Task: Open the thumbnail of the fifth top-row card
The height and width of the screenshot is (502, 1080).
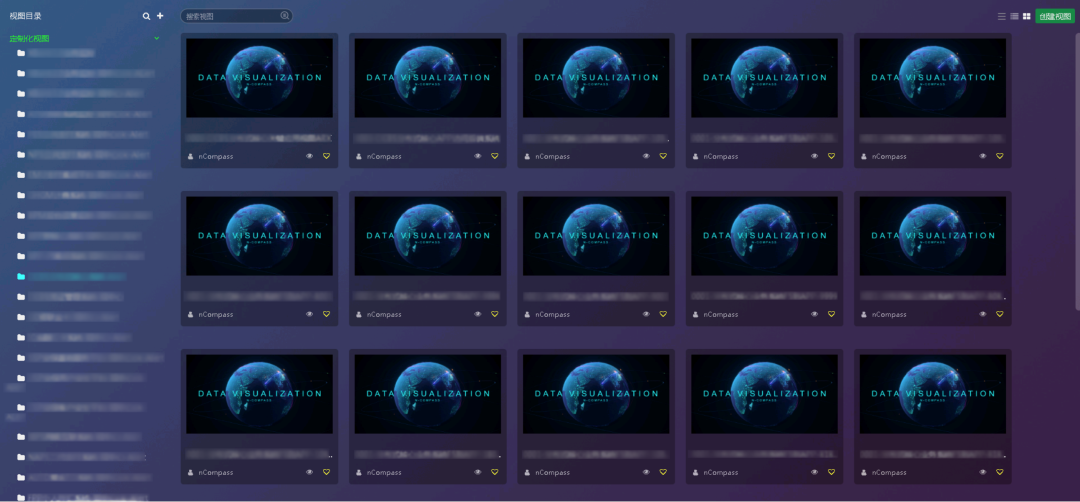Action: point(933,78)
